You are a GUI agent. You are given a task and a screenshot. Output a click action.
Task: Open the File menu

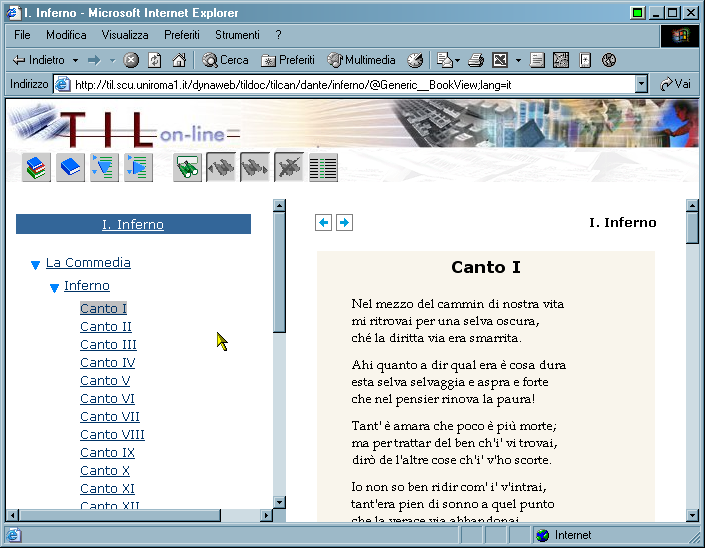coord(22,35)
